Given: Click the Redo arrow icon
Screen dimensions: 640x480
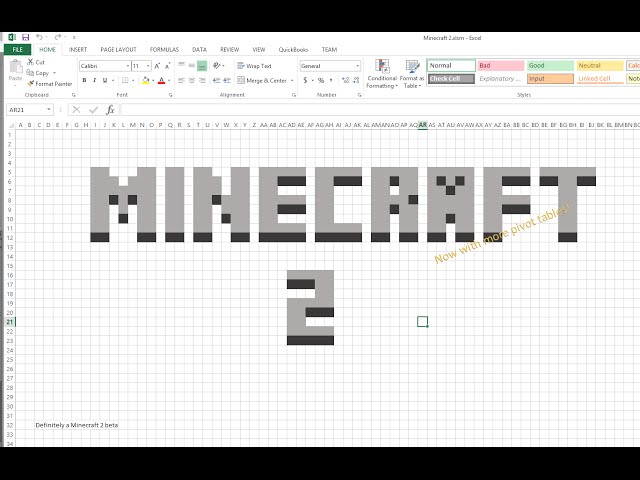Looking at the screenshot, I should tap(58, 37).
